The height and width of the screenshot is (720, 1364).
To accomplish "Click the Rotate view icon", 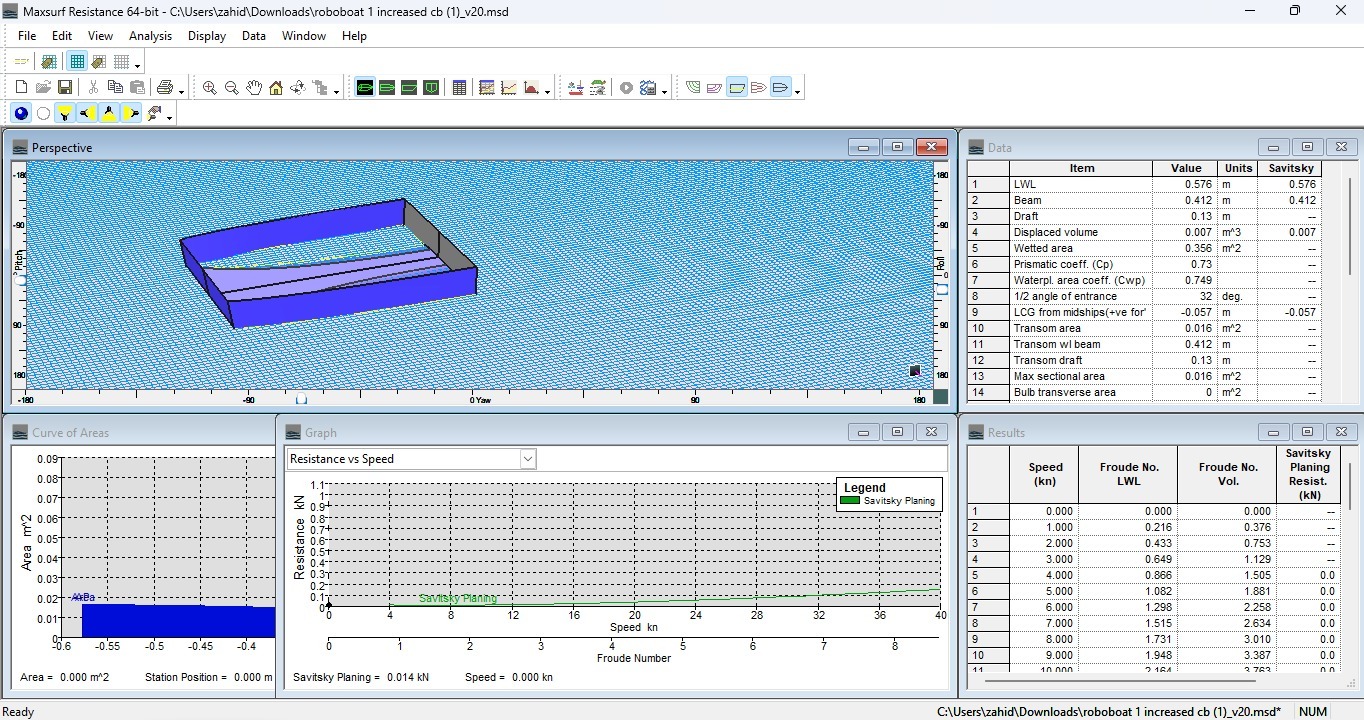I will [298, 88].
